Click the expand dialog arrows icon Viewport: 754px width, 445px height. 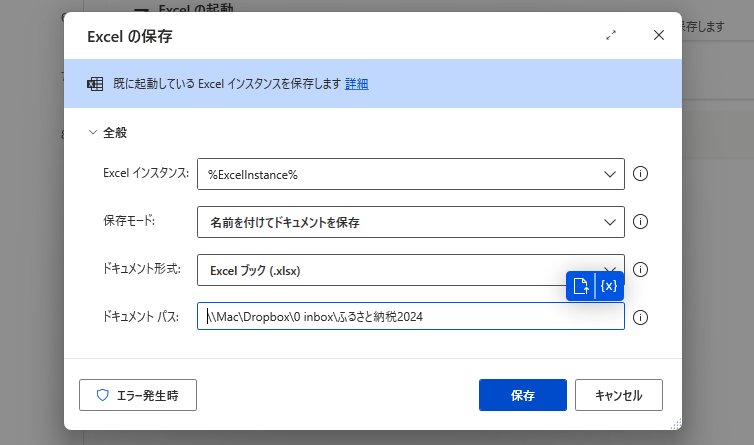(611, 35)
